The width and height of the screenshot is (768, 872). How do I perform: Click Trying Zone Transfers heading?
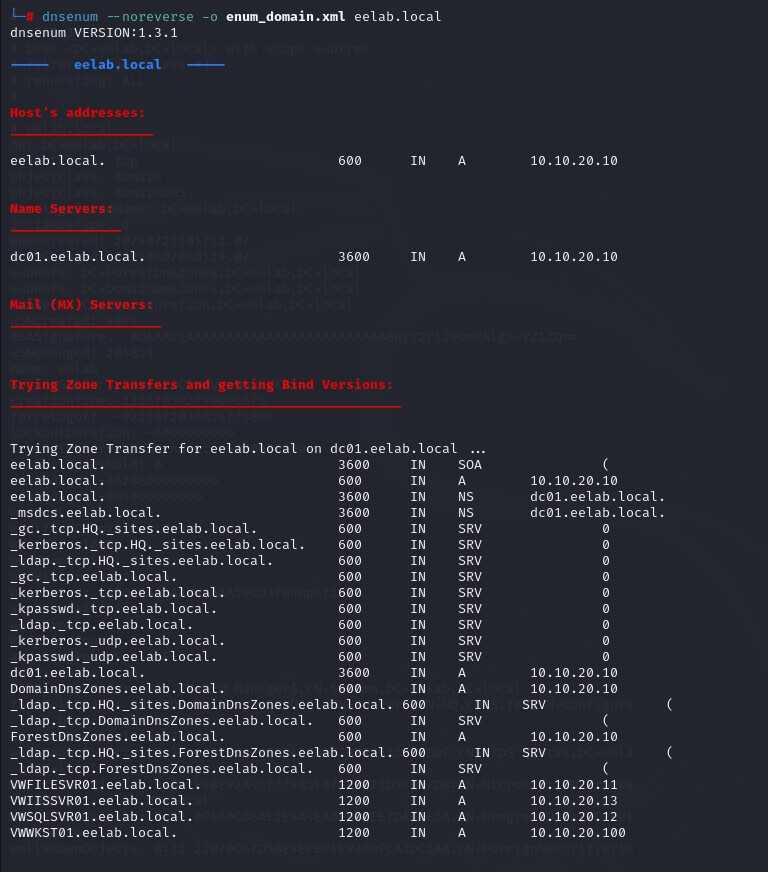pyautogui.click(x=201, y=385)
